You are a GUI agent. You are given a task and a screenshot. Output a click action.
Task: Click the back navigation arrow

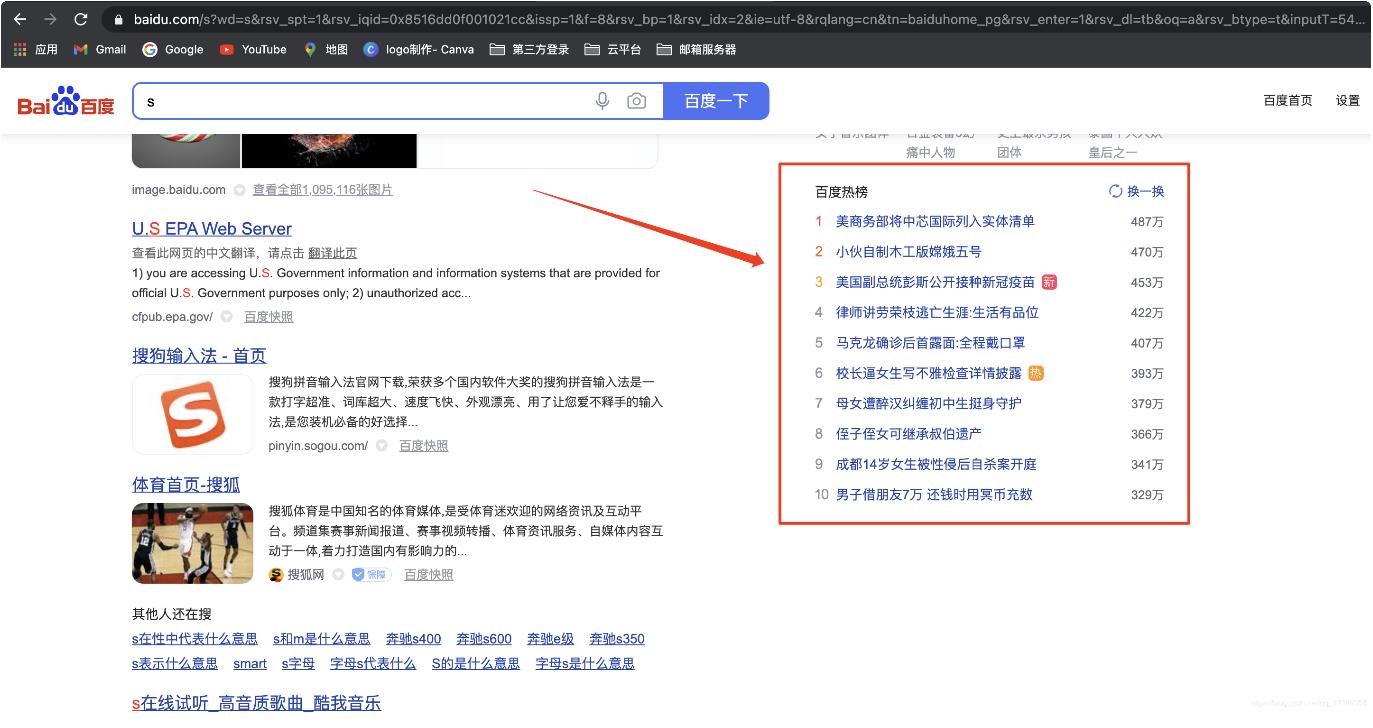[x=20, y=17]
